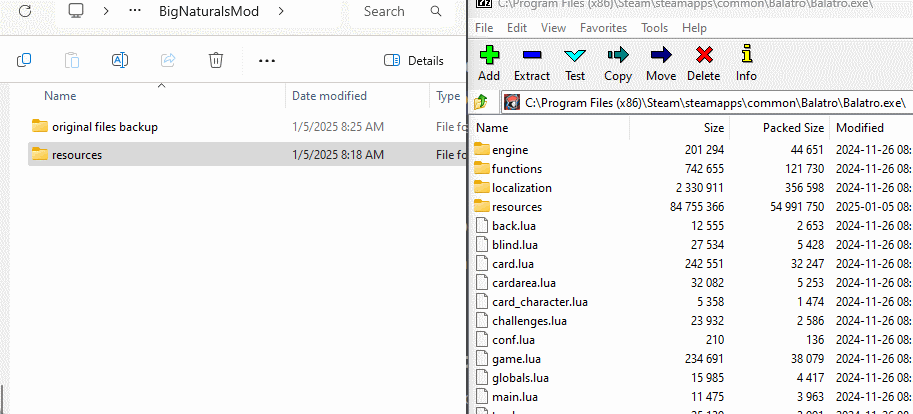Toggle the Explorer Details pane
913x414 pixels.
pos(414,61)
